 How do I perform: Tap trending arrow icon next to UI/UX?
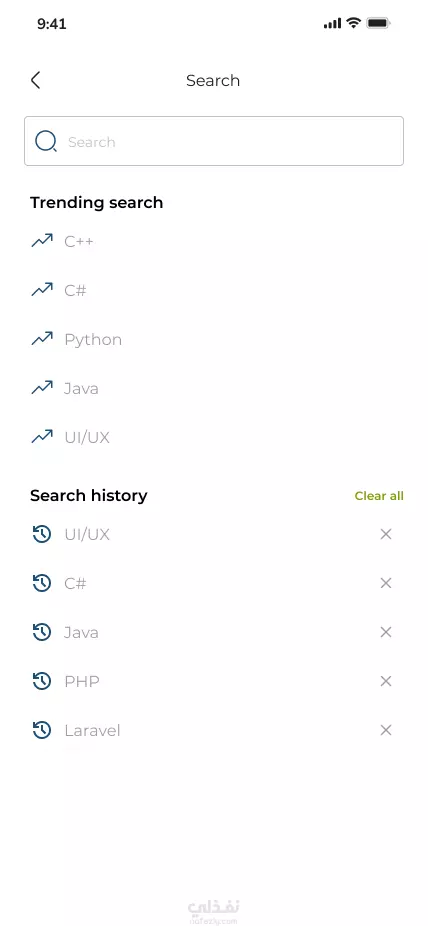41,437
